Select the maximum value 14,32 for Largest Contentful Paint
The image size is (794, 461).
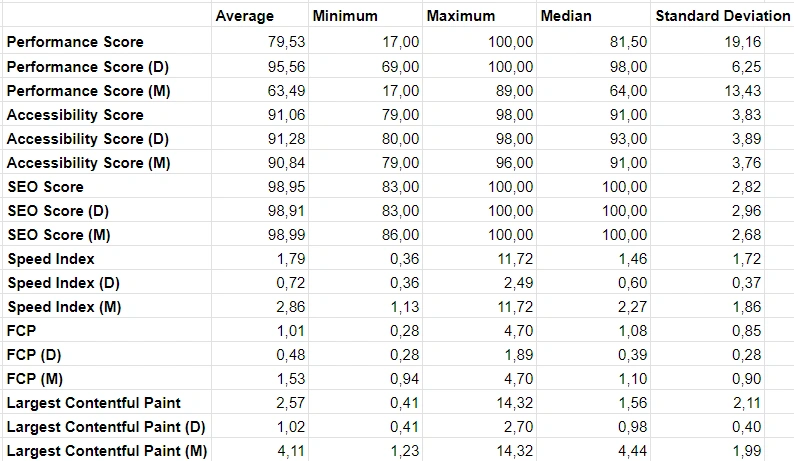(479, 403)
